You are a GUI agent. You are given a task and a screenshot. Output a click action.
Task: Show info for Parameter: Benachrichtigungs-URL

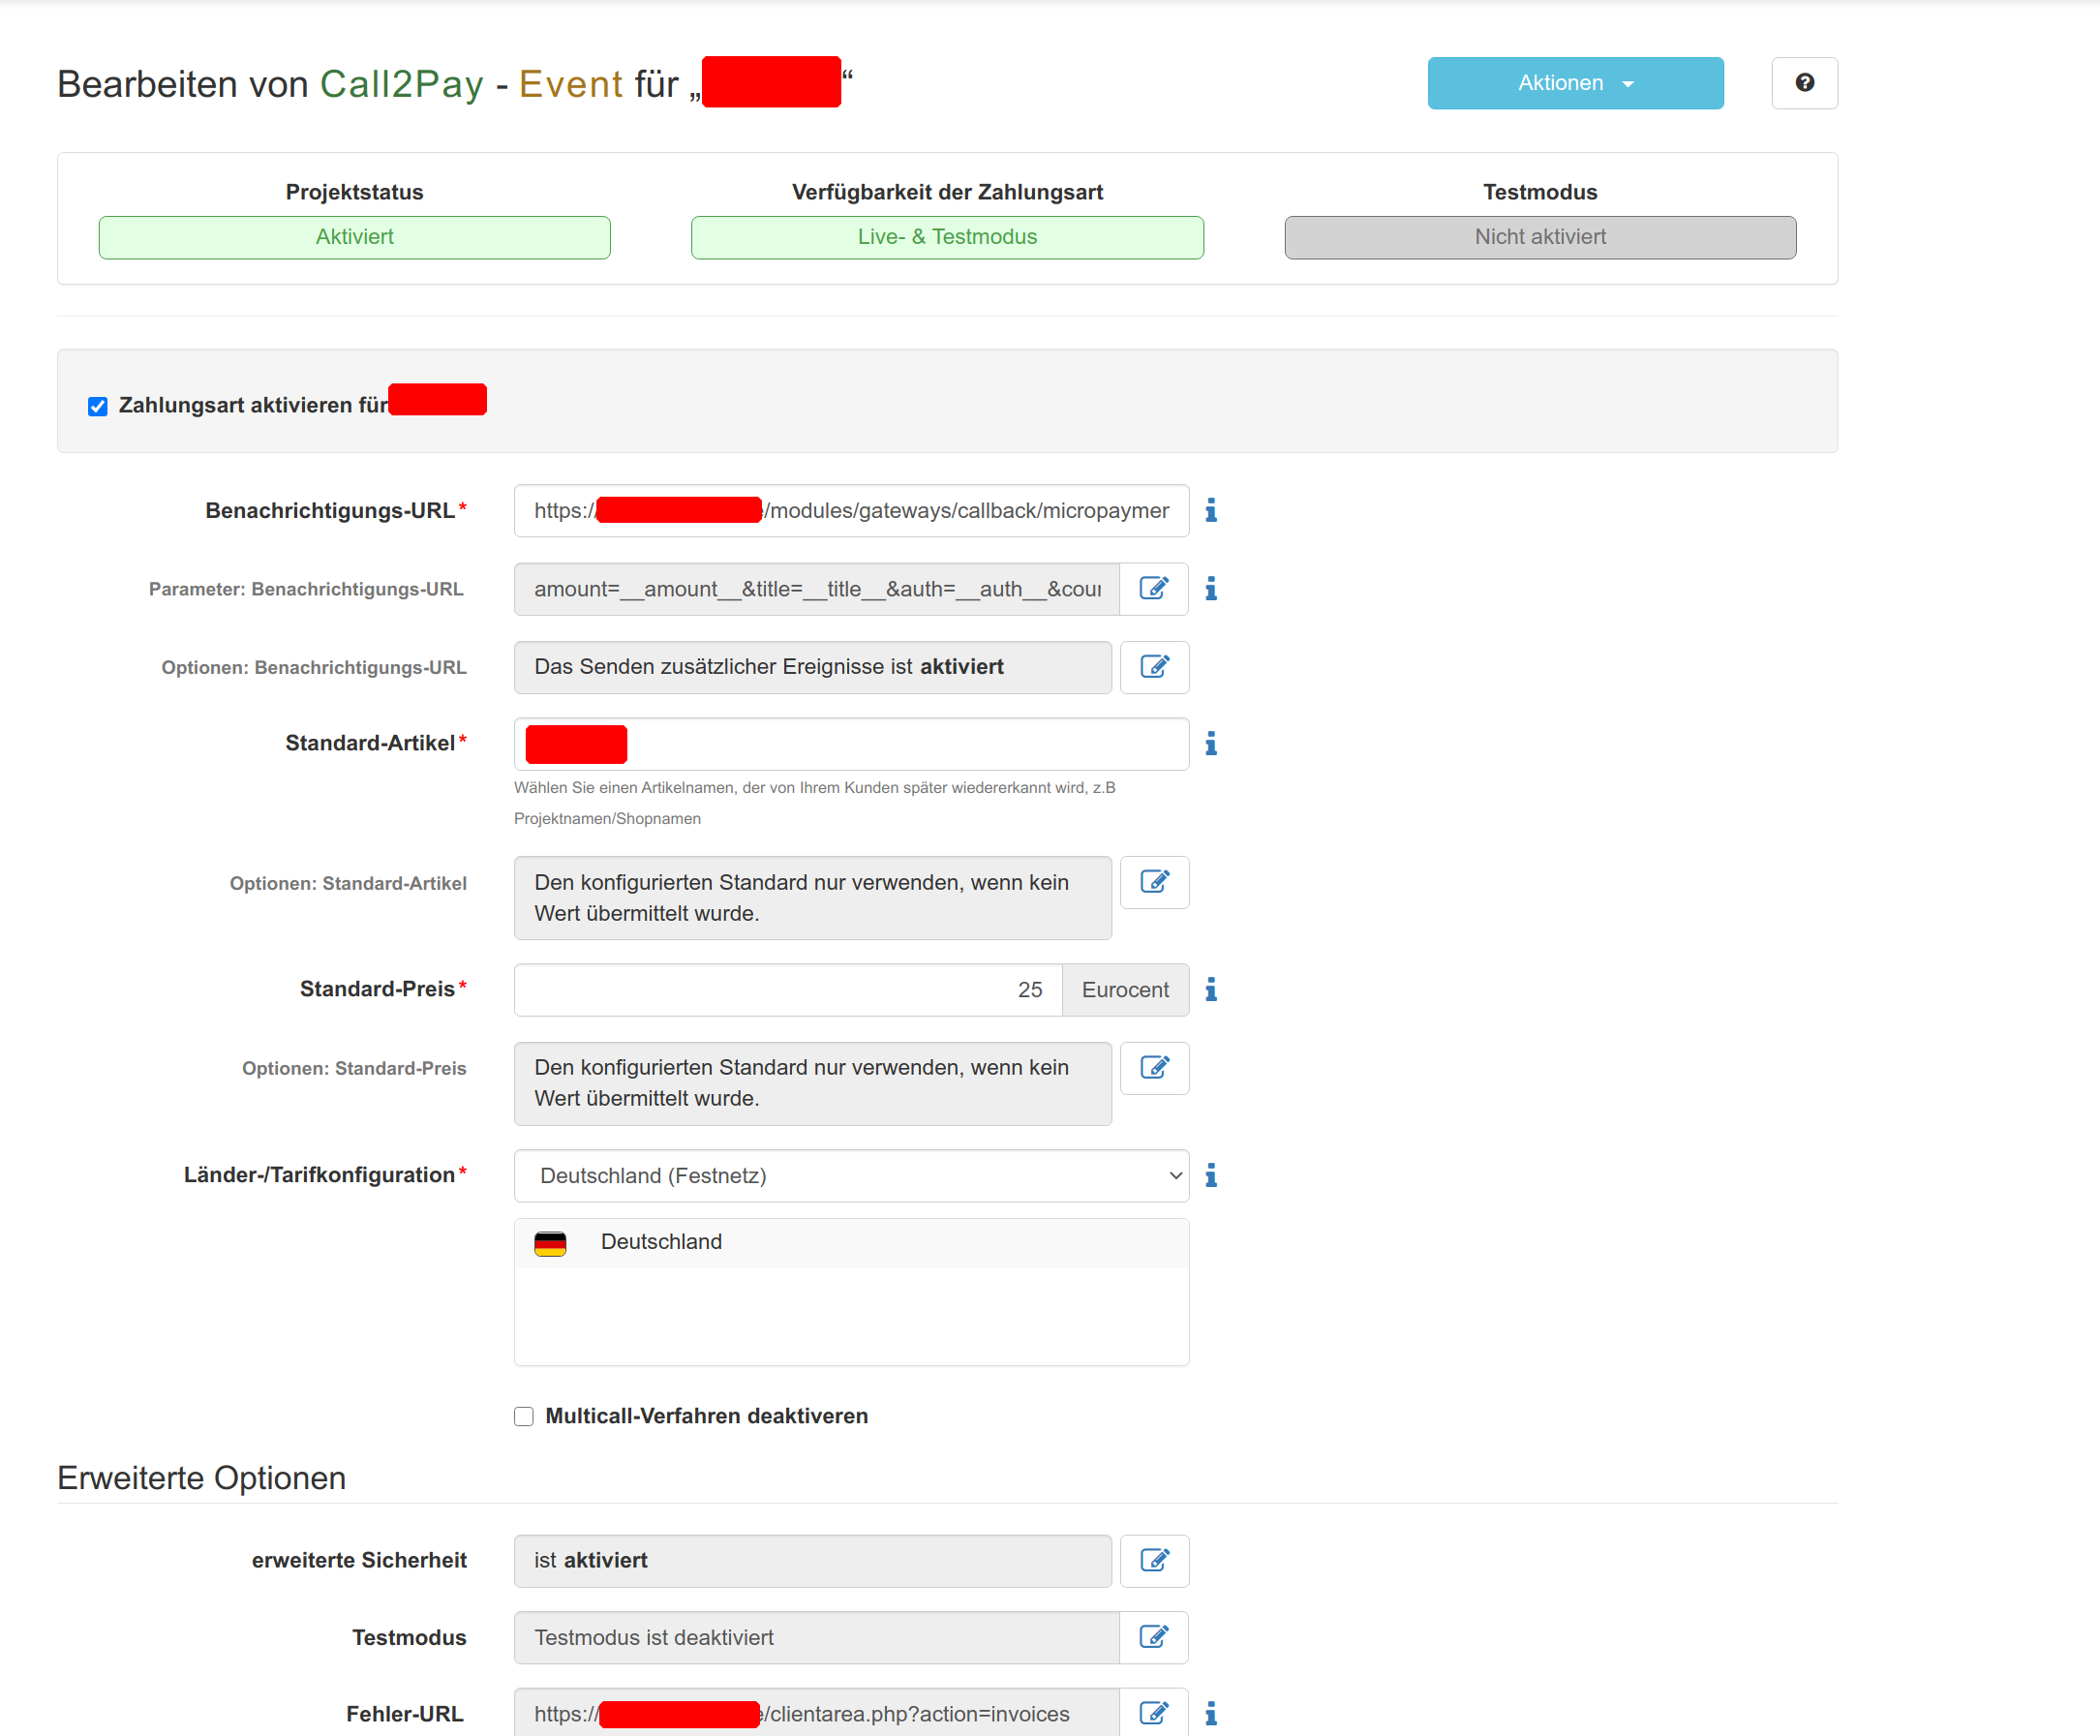click(x=1211, y=589)
